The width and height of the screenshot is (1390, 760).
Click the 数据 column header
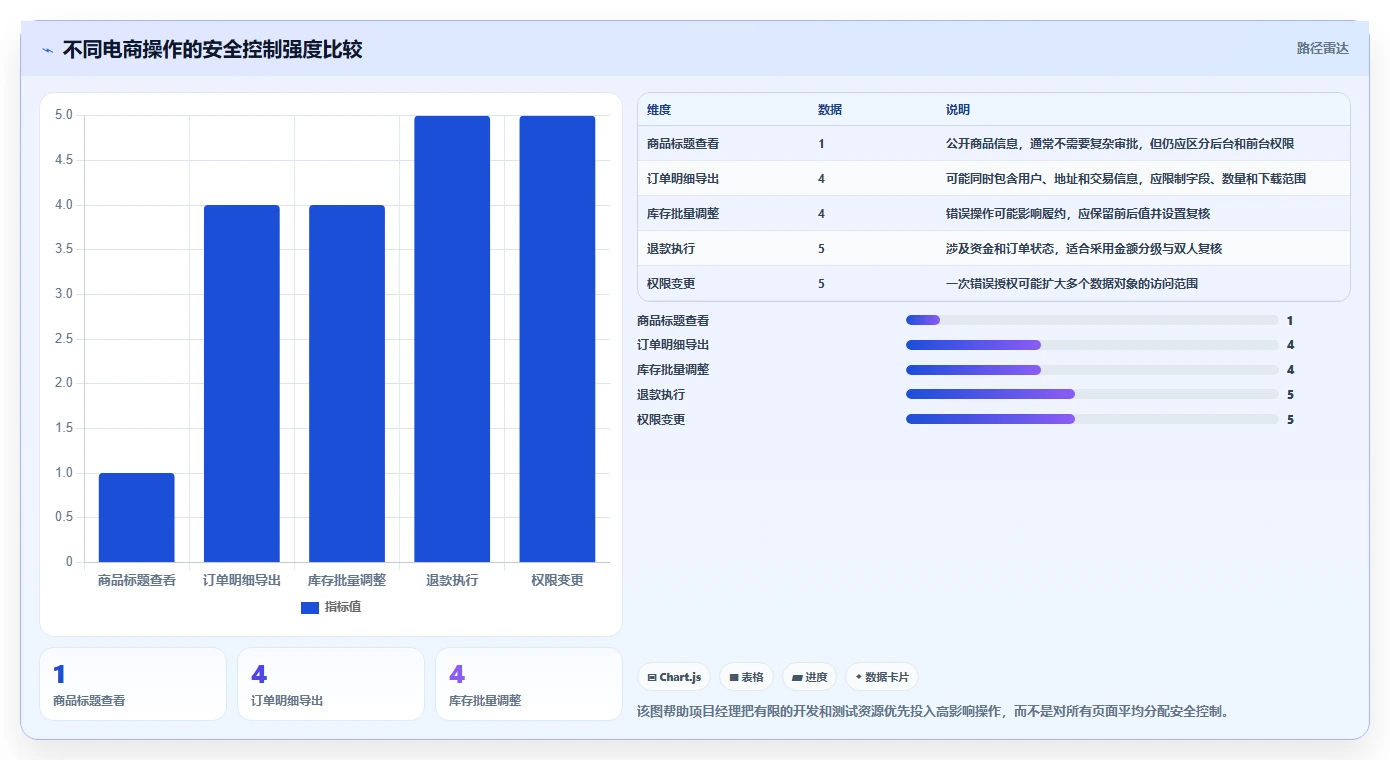(830, 110)
